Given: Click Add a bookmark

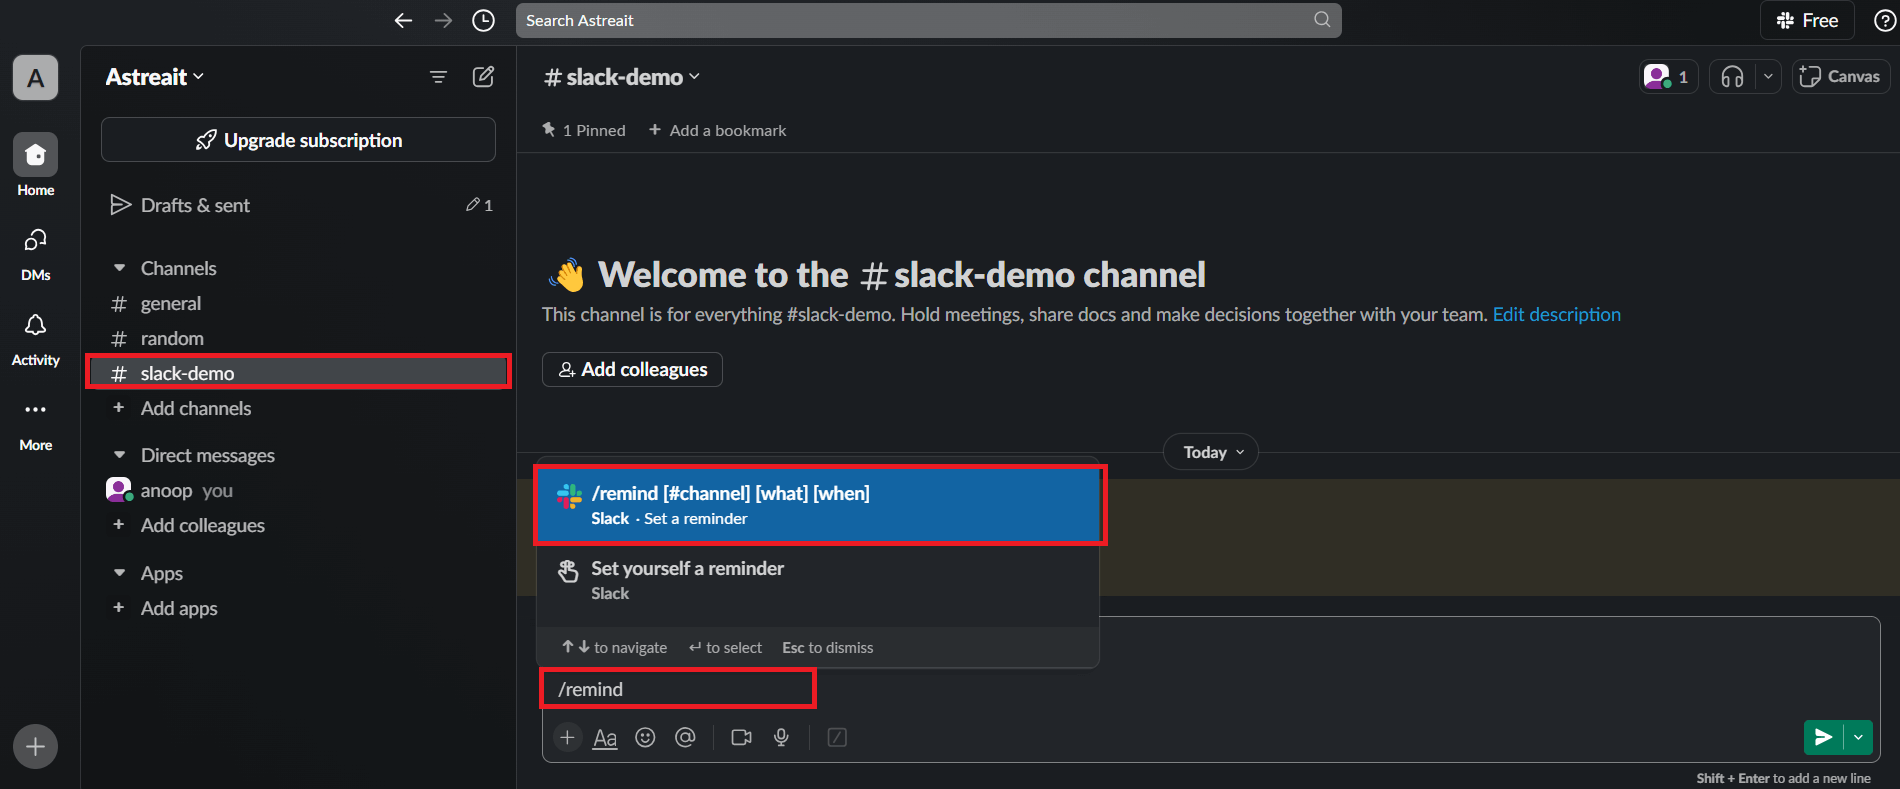Looking at the screenshot, I should tap(717, 130).
